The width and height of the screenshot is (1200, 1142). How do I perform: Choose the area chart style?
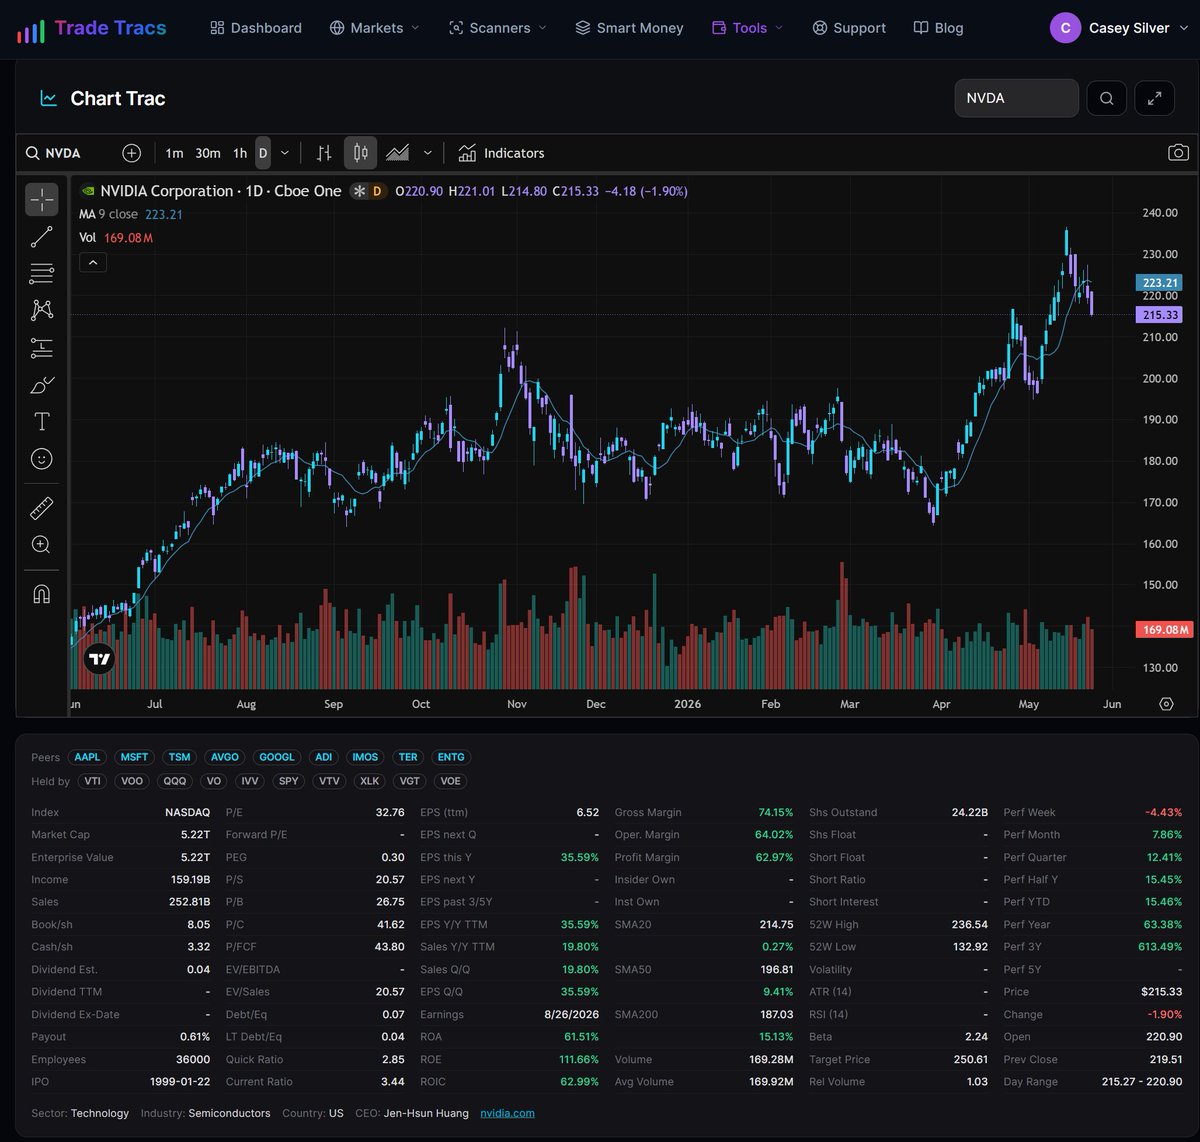pyautogui.click(x=398, y=153)
